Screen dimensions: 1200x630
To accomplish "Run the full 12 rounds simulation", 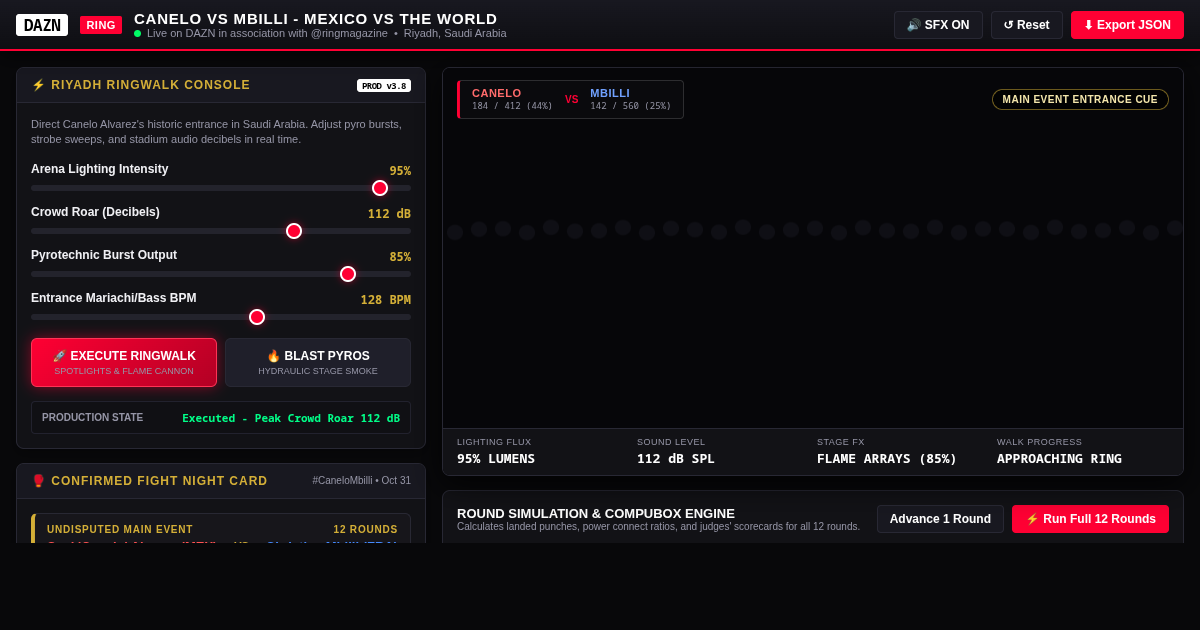I will point(1090,519).
